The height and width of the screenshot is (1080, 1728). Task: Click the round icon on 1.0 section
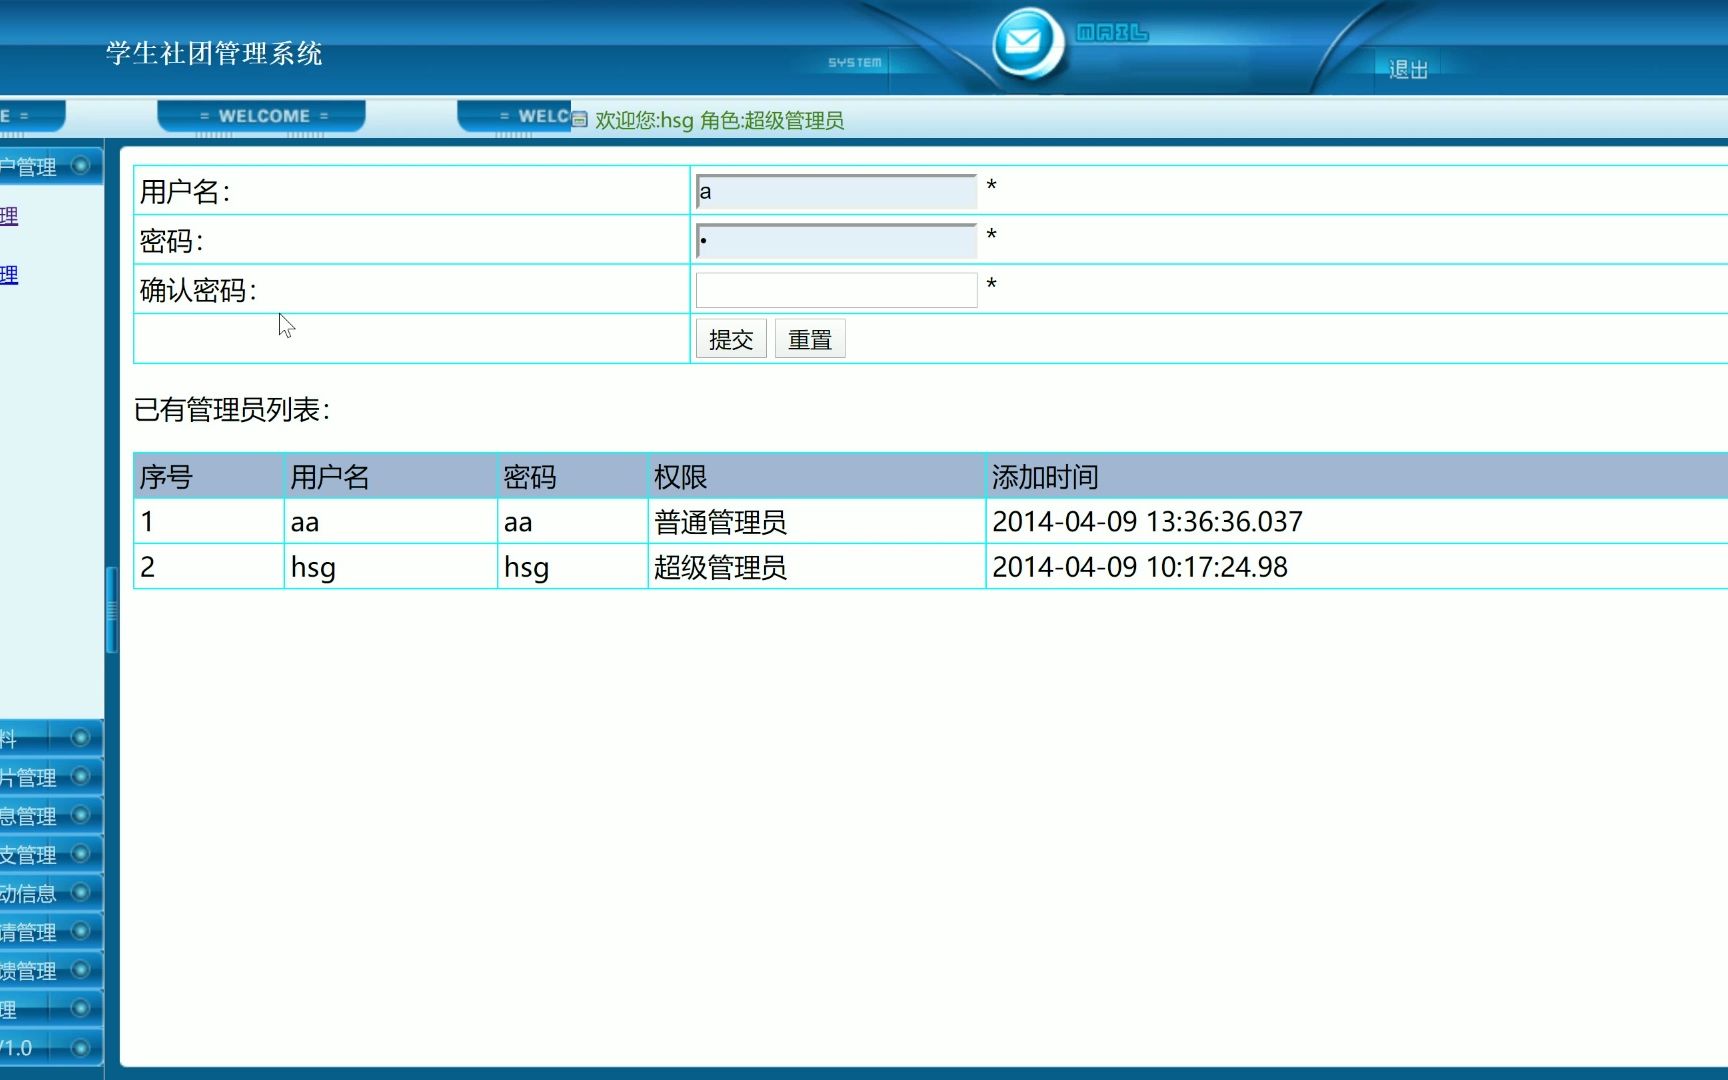(81, 1047)
